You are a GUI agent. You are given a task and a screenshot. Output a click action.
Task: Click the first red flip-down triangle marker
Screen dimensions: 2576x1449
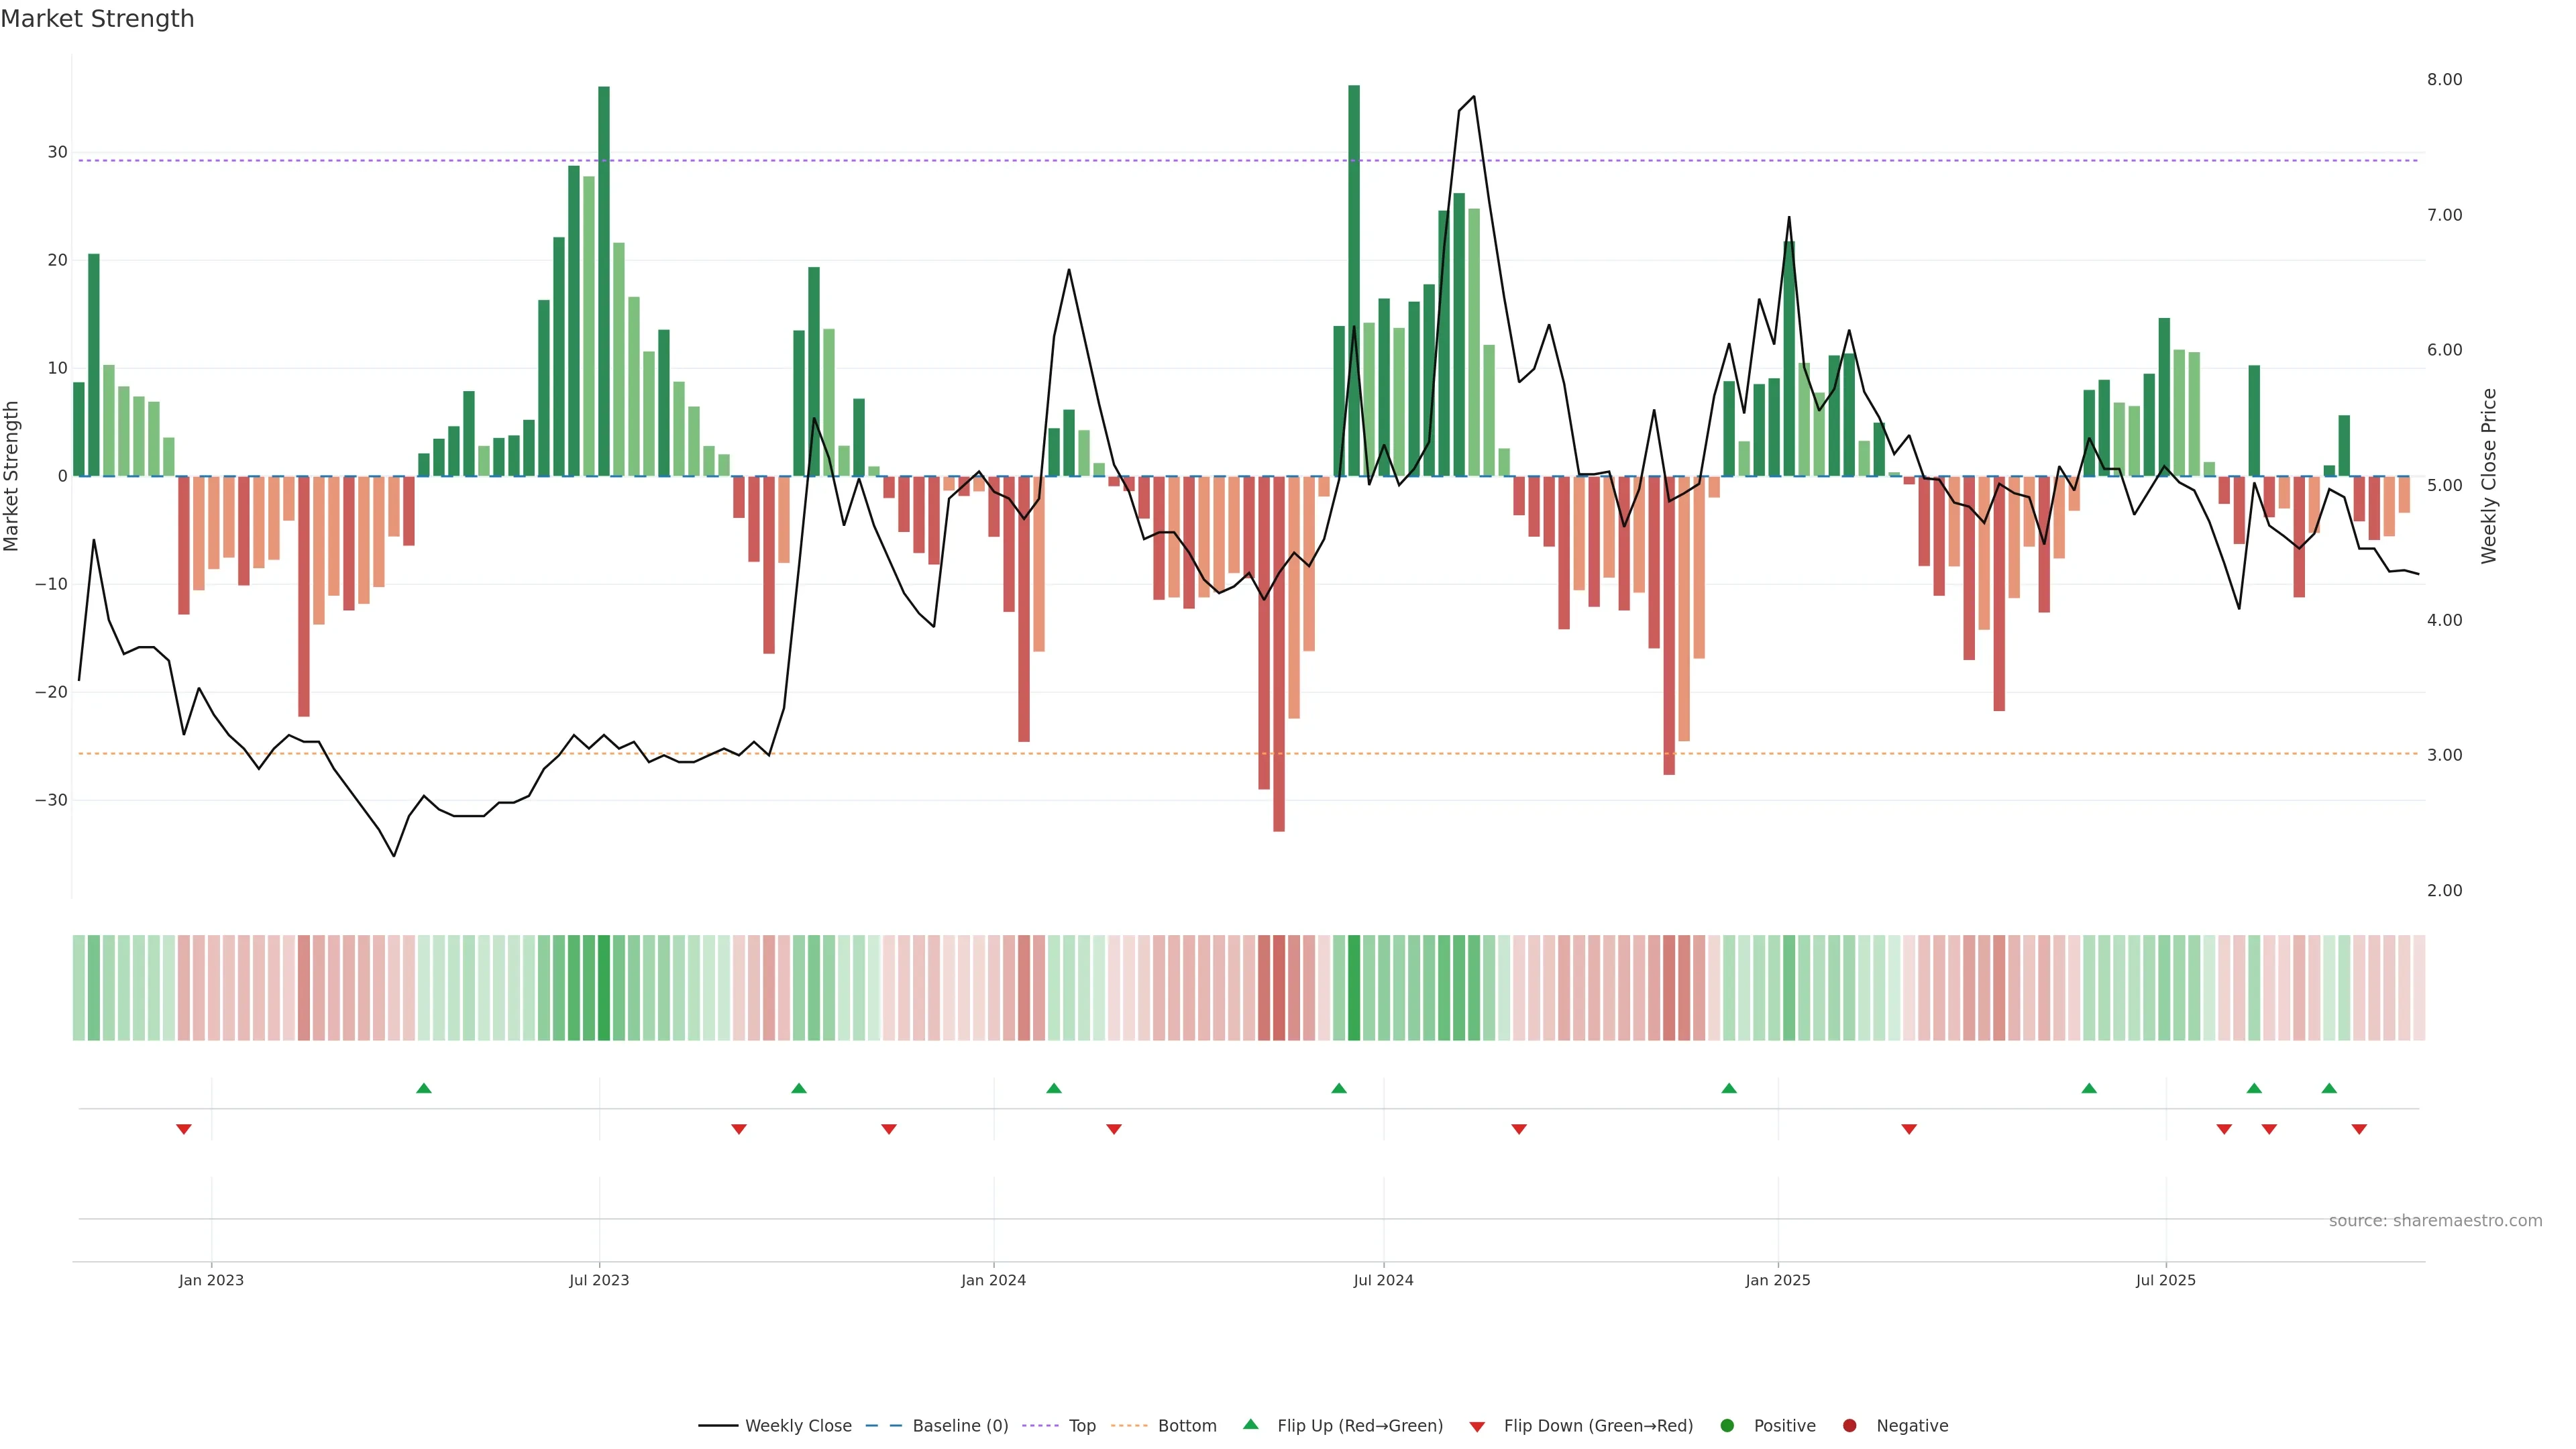click(x=184, y=1129)
